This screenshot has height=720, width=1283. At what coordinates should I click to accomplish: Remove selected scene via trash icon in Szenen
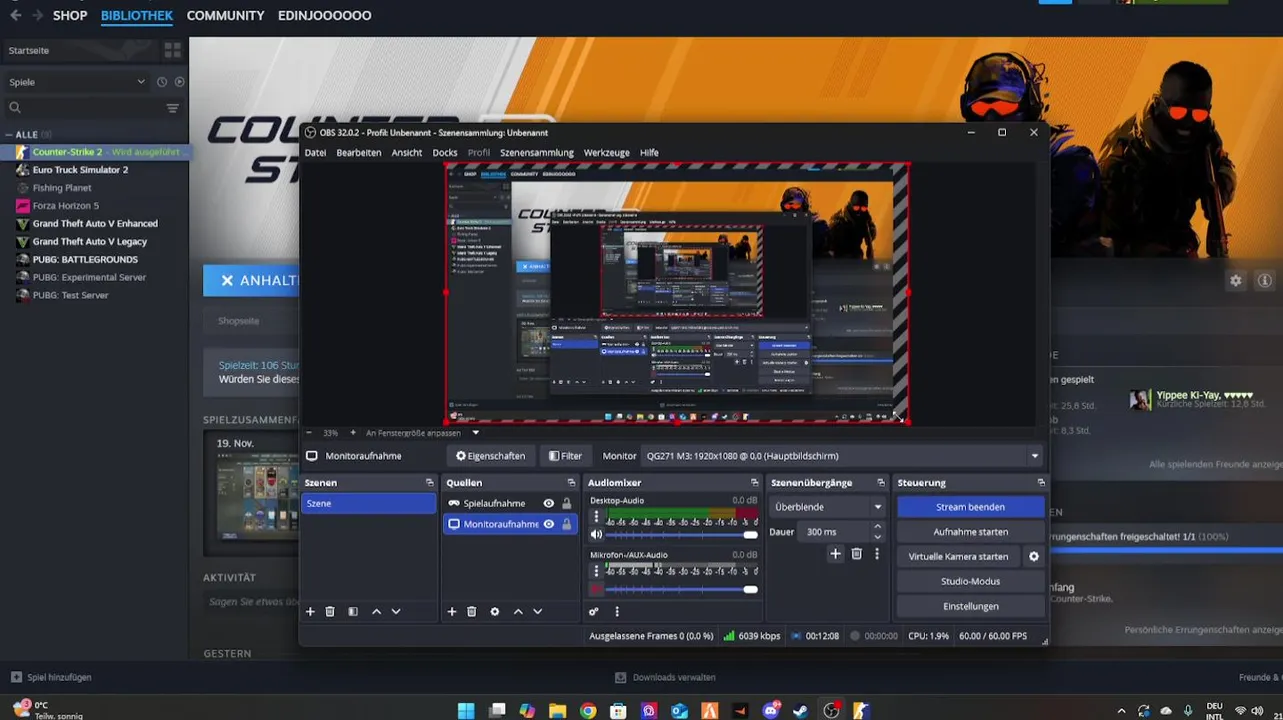[x=330, y=611]
